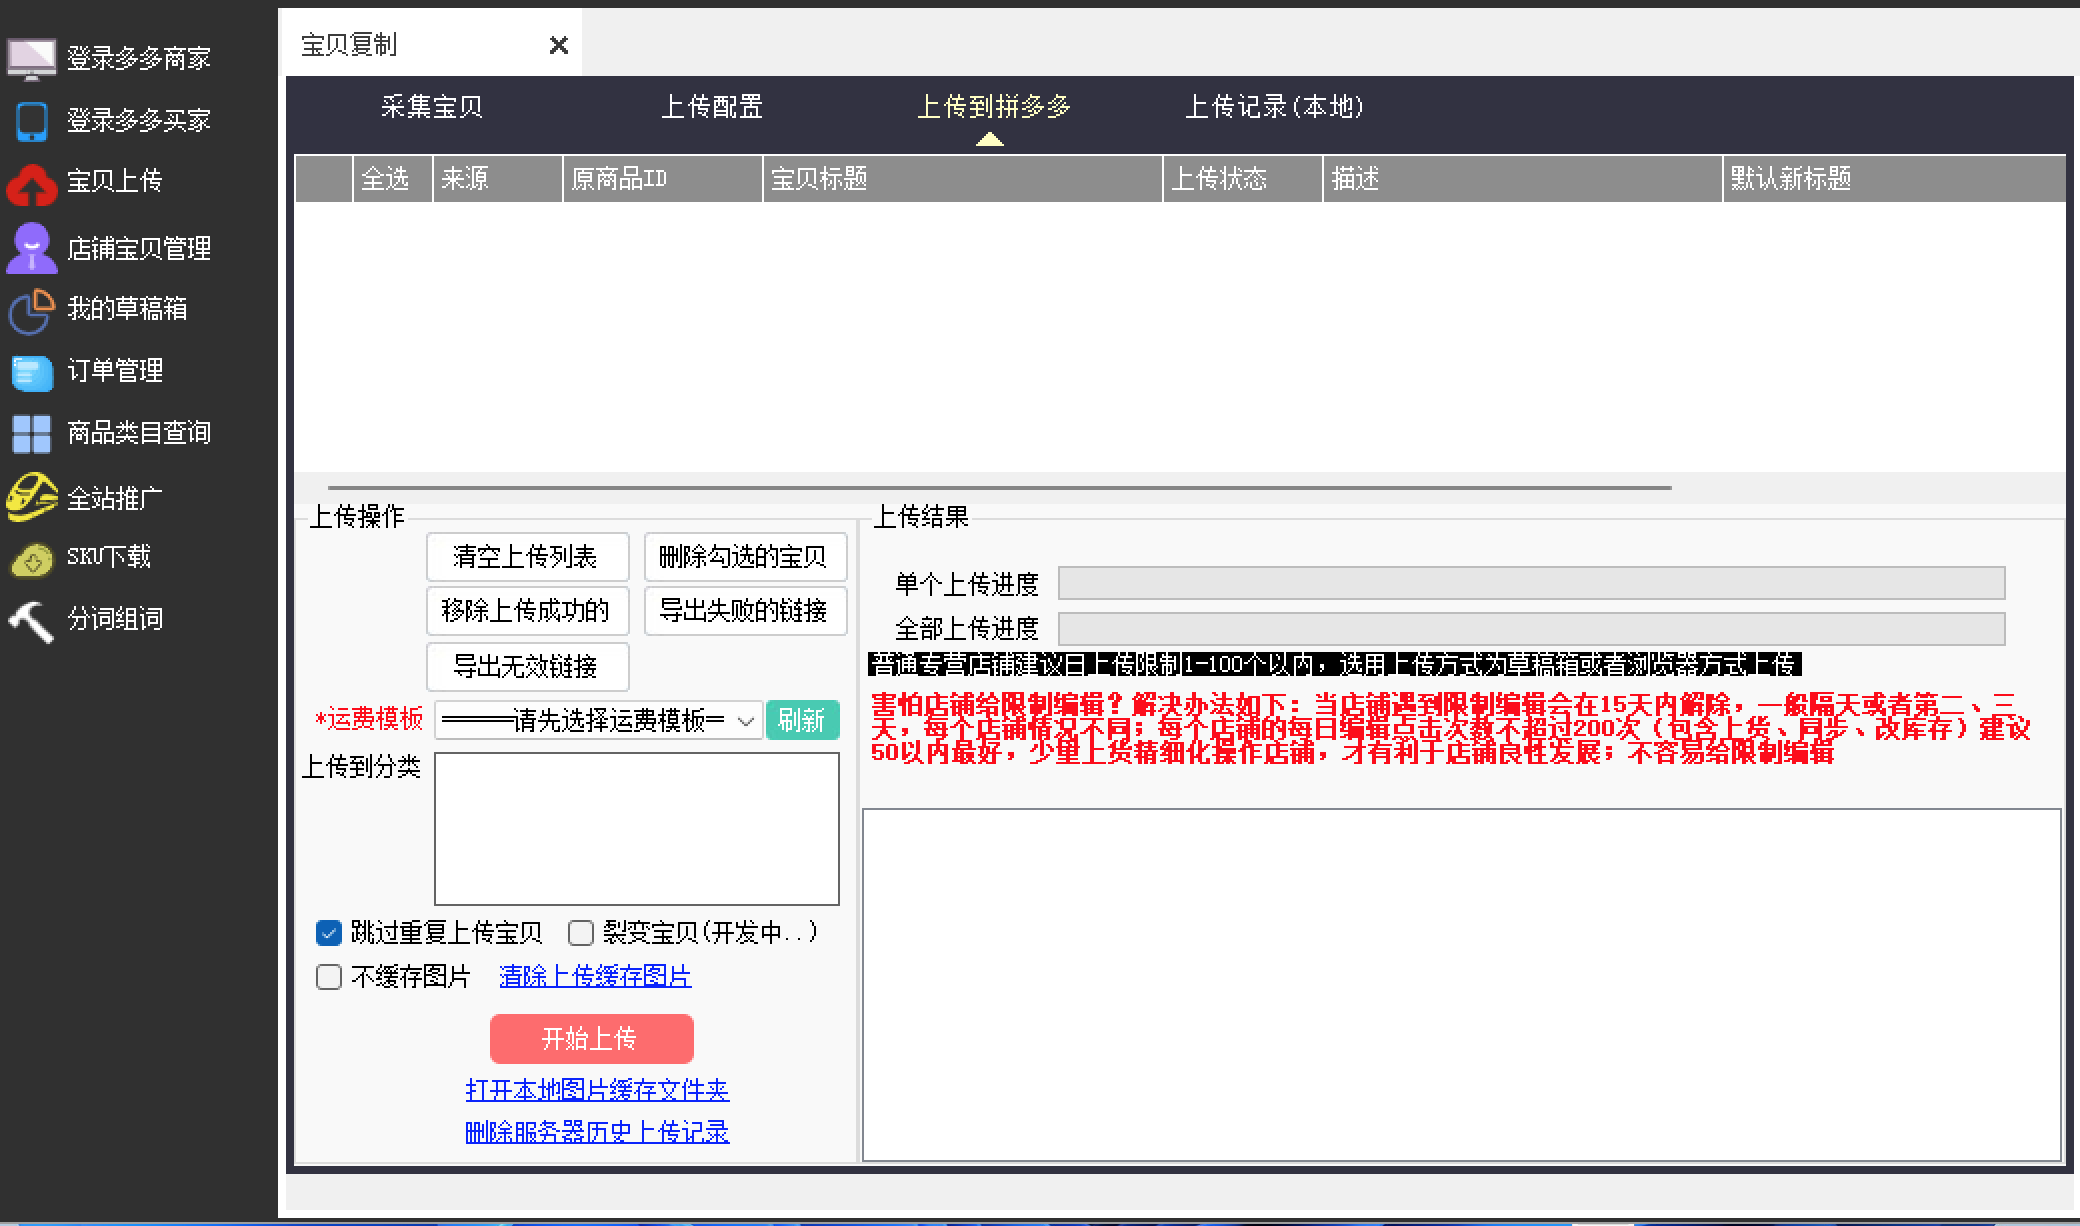
Task: Click the horizontal scrollbar under the table
Action: (x=1000, y=488)
